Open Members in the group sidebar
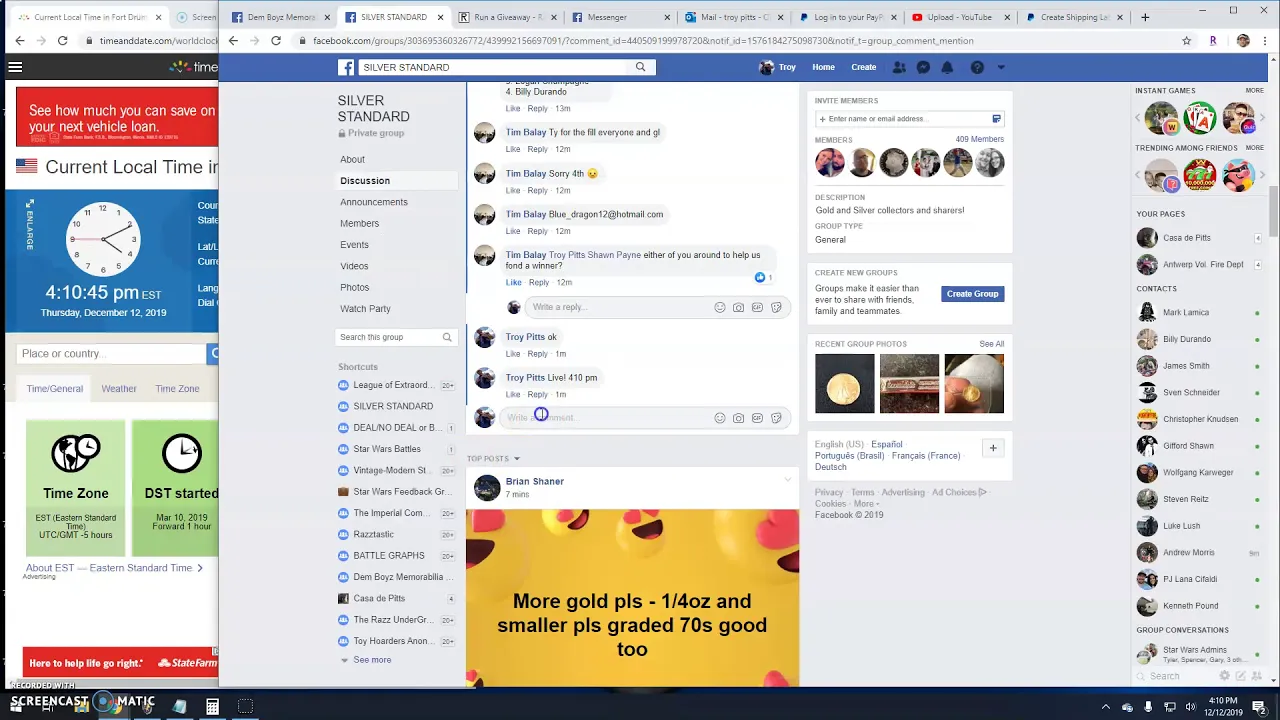1280x720 pixels. pos(359,223)
